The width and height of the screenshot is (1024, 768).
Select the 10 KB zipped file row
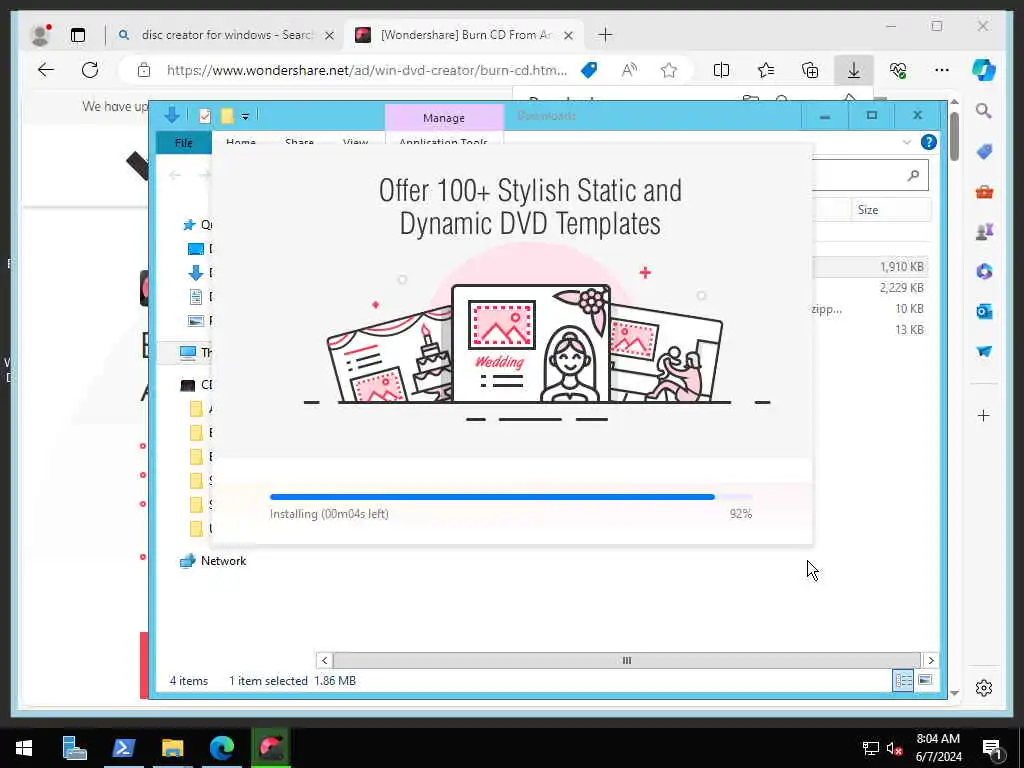pyautogui.click(x=871, y=308)
